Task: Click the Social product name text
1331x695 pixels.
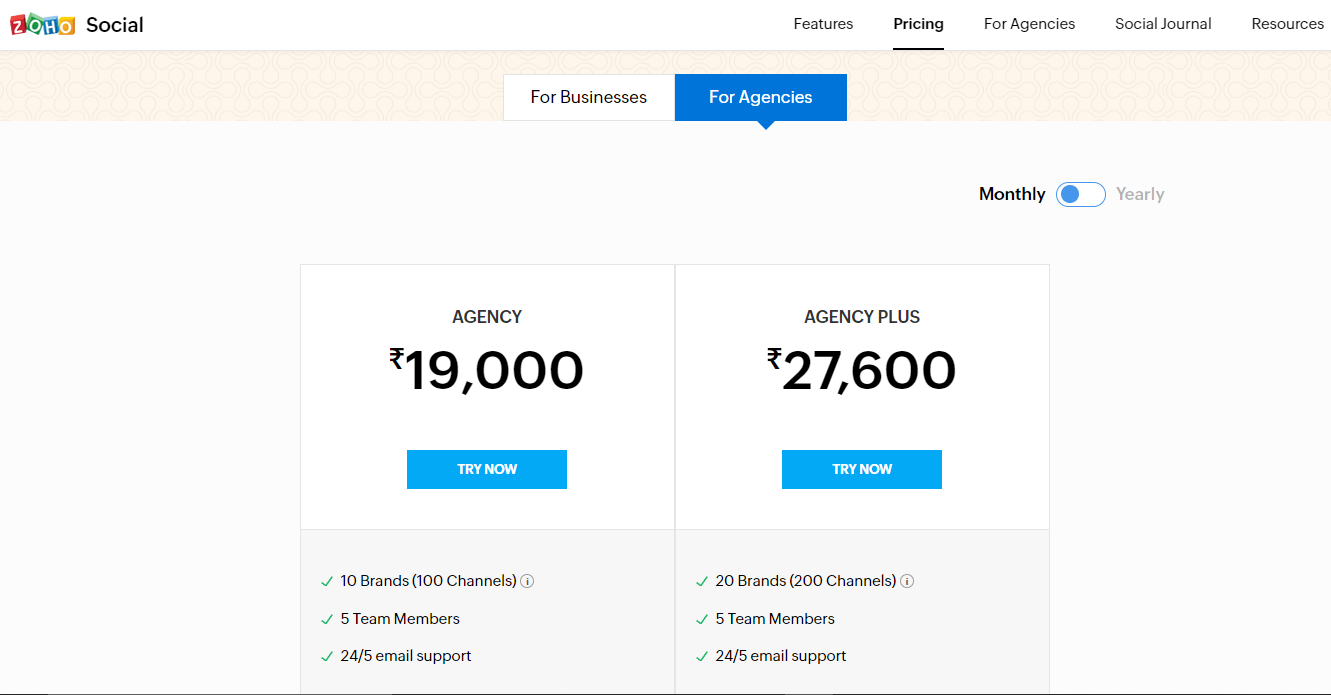Action: [x=115, y=25]
